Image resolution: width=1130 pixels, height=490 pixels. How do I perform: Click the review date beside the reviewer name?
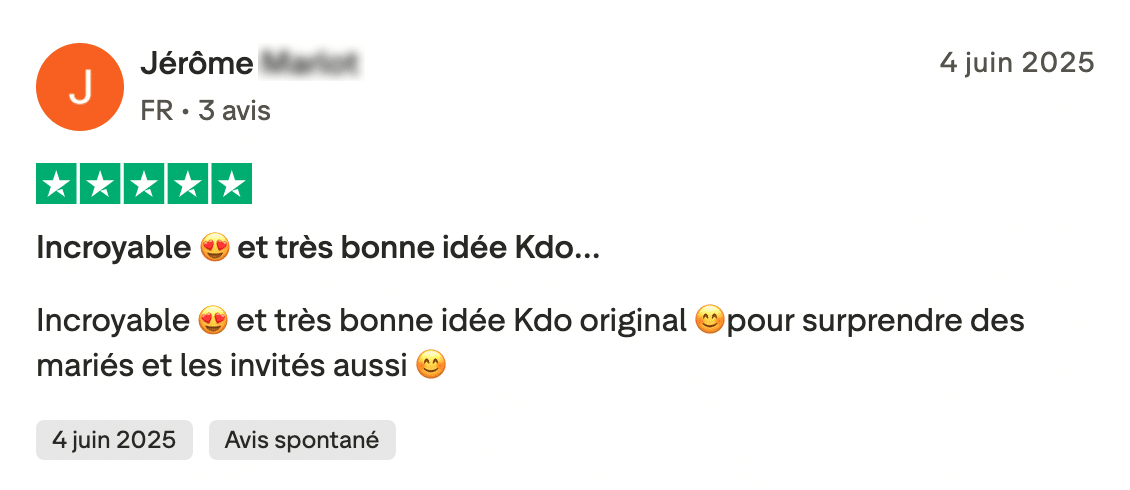point(1016,63)
